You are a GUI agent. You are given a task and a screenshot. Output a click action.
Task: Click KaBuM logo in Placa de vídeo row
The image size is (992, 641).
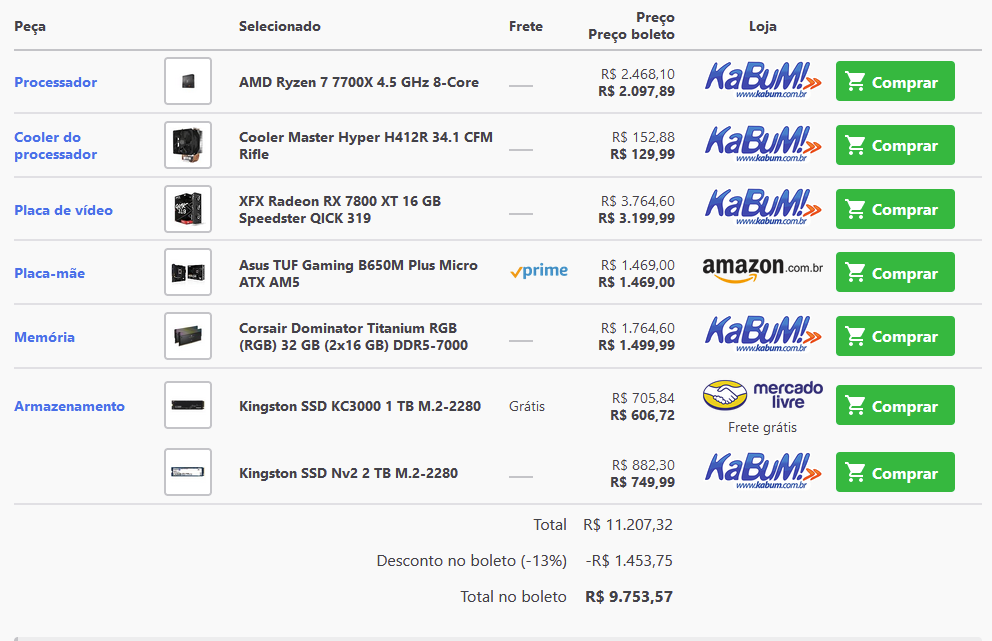coord(763,207)
